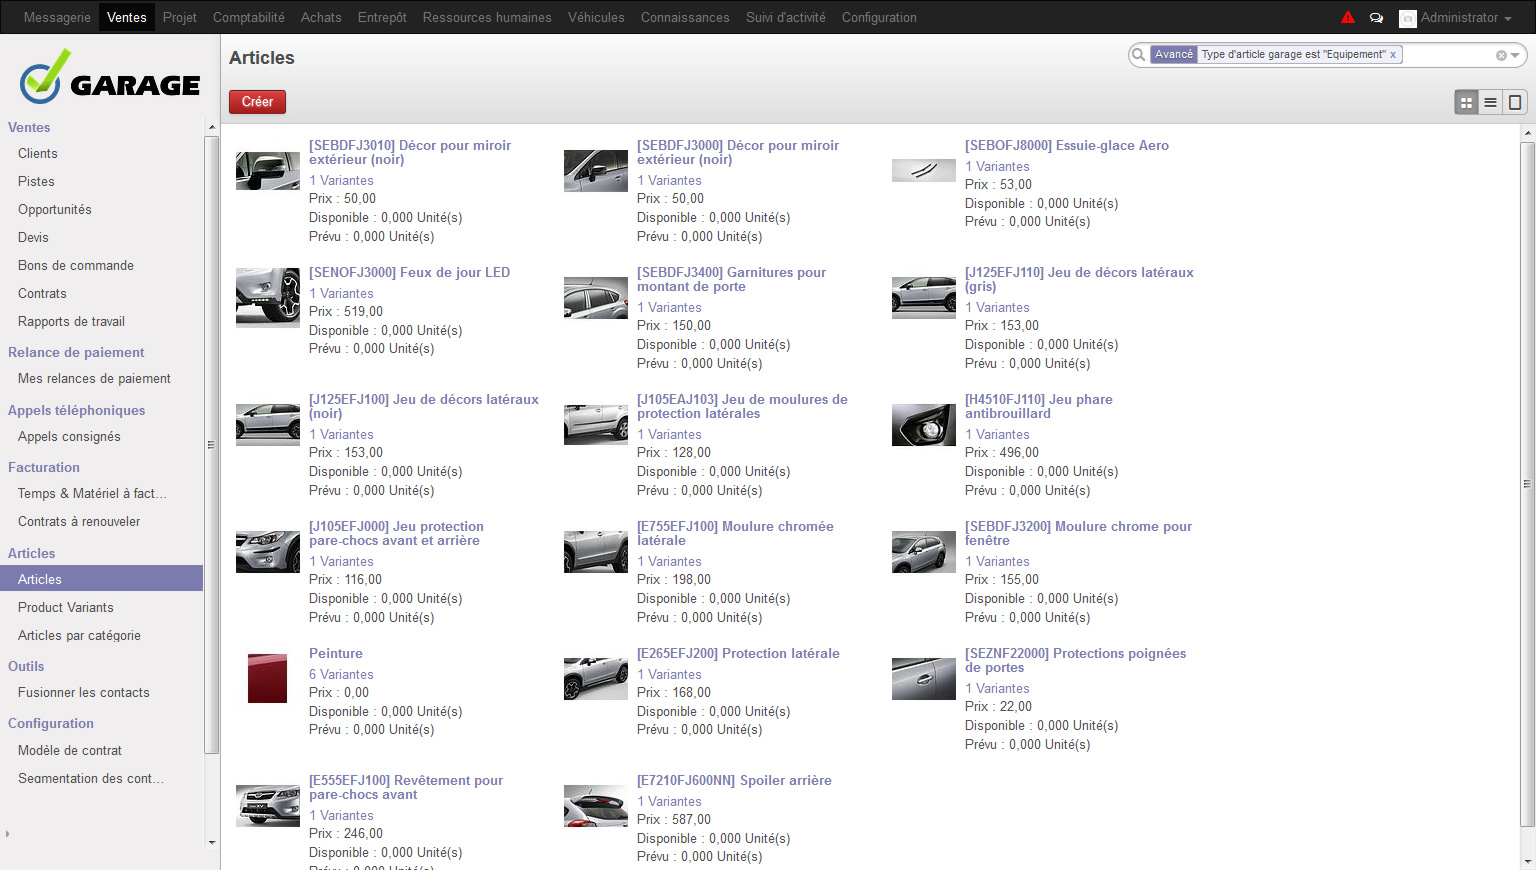Click the Garage logo
The height and width of the screenshot is (870, 1536).
[x=110, y=77]
